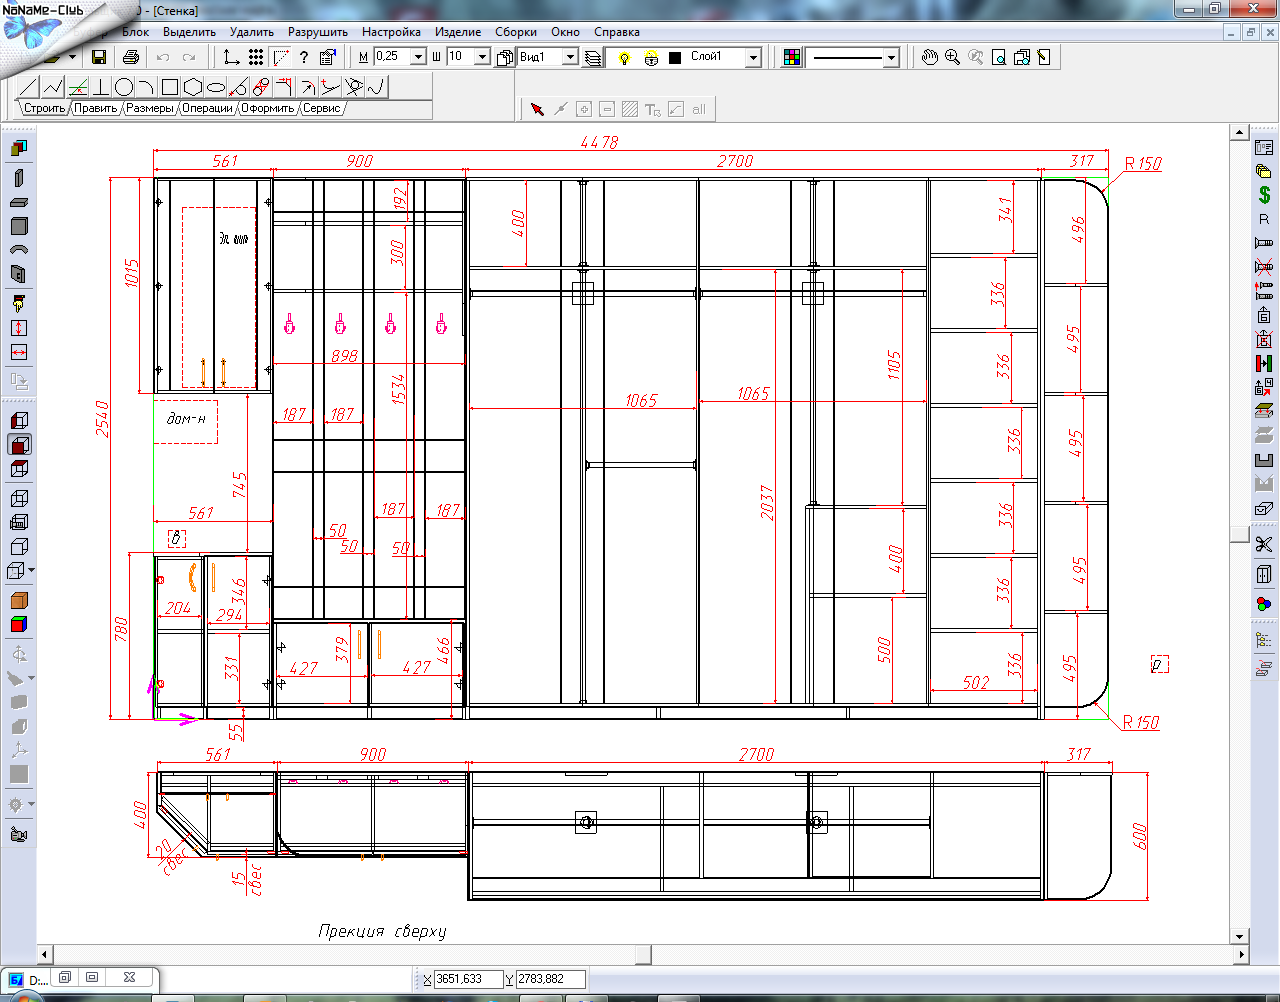Click the Save diskette icon

(99, 57)
